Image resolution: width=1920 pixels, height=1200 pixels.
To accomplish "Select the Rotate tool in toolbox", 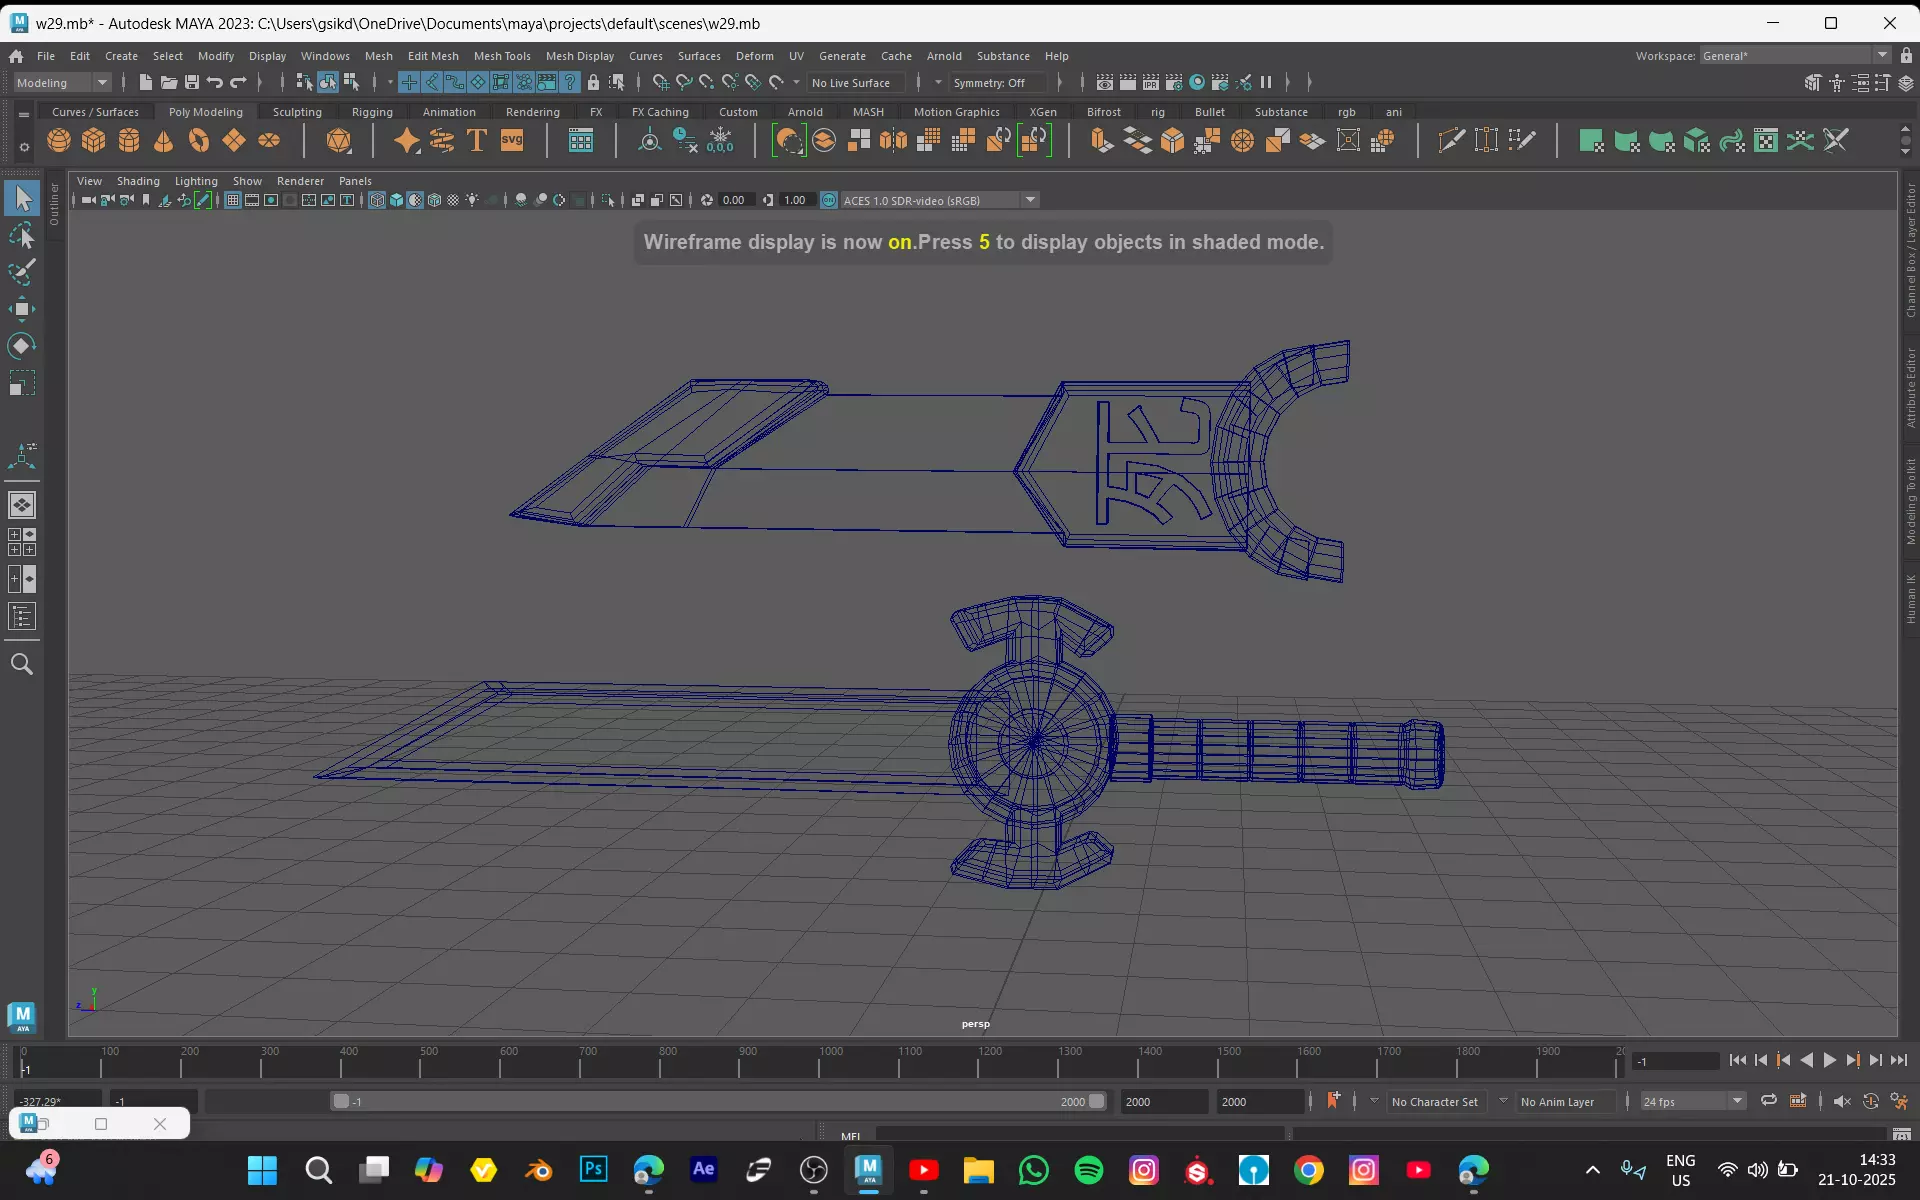I will [x=22, y=346].
